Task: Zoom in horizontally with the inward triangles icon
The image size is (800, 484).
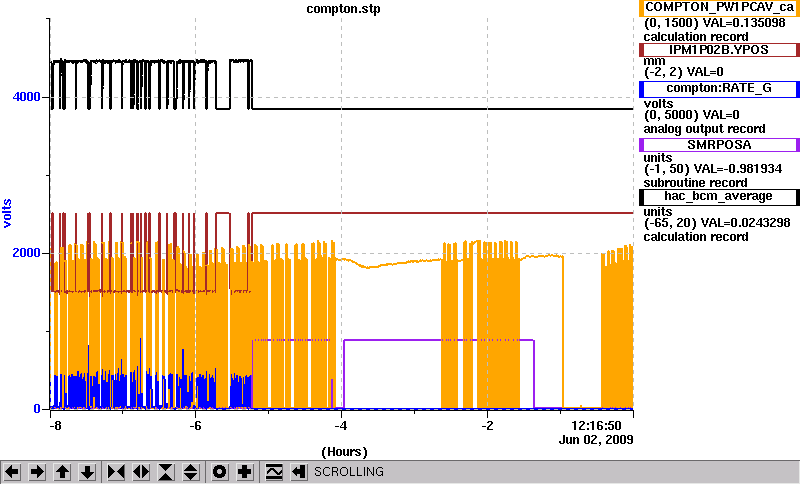Action: click(116, 472)
